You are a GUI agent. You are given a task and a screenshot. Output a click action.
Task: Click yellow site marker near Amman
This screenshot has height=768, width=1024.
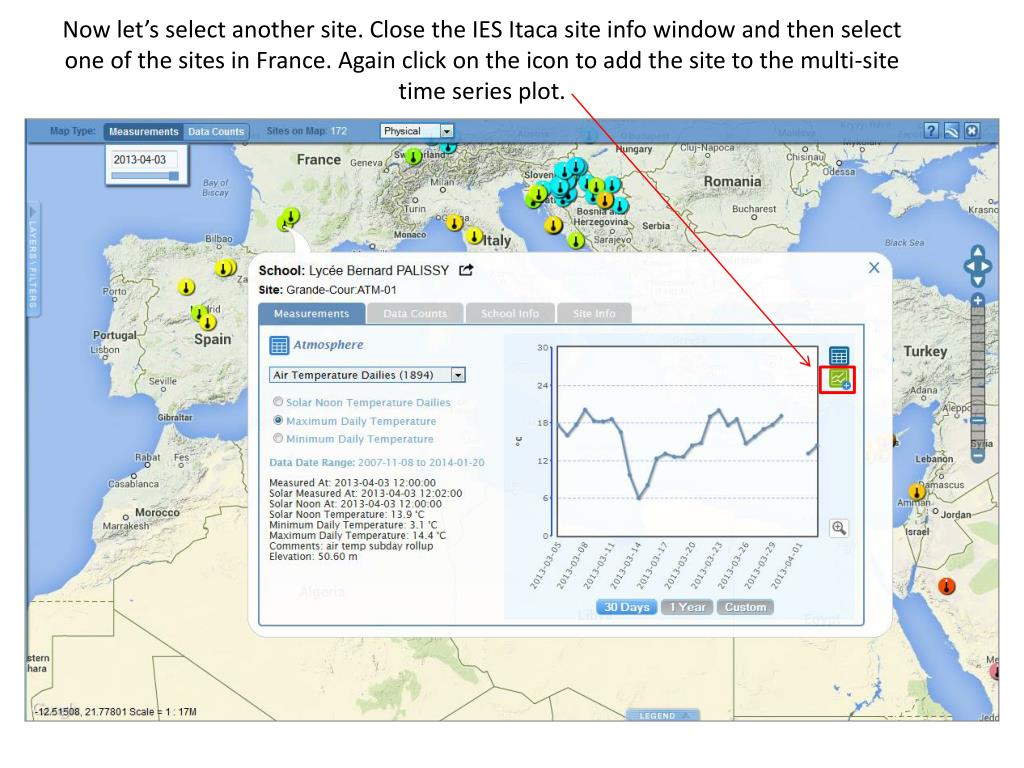click(917, 491)
